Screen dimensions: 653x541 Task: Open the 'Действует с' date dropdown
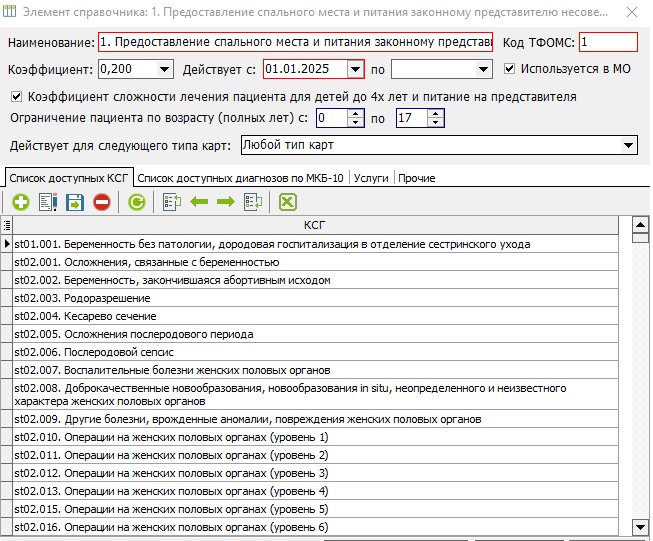tap(355, 69)
